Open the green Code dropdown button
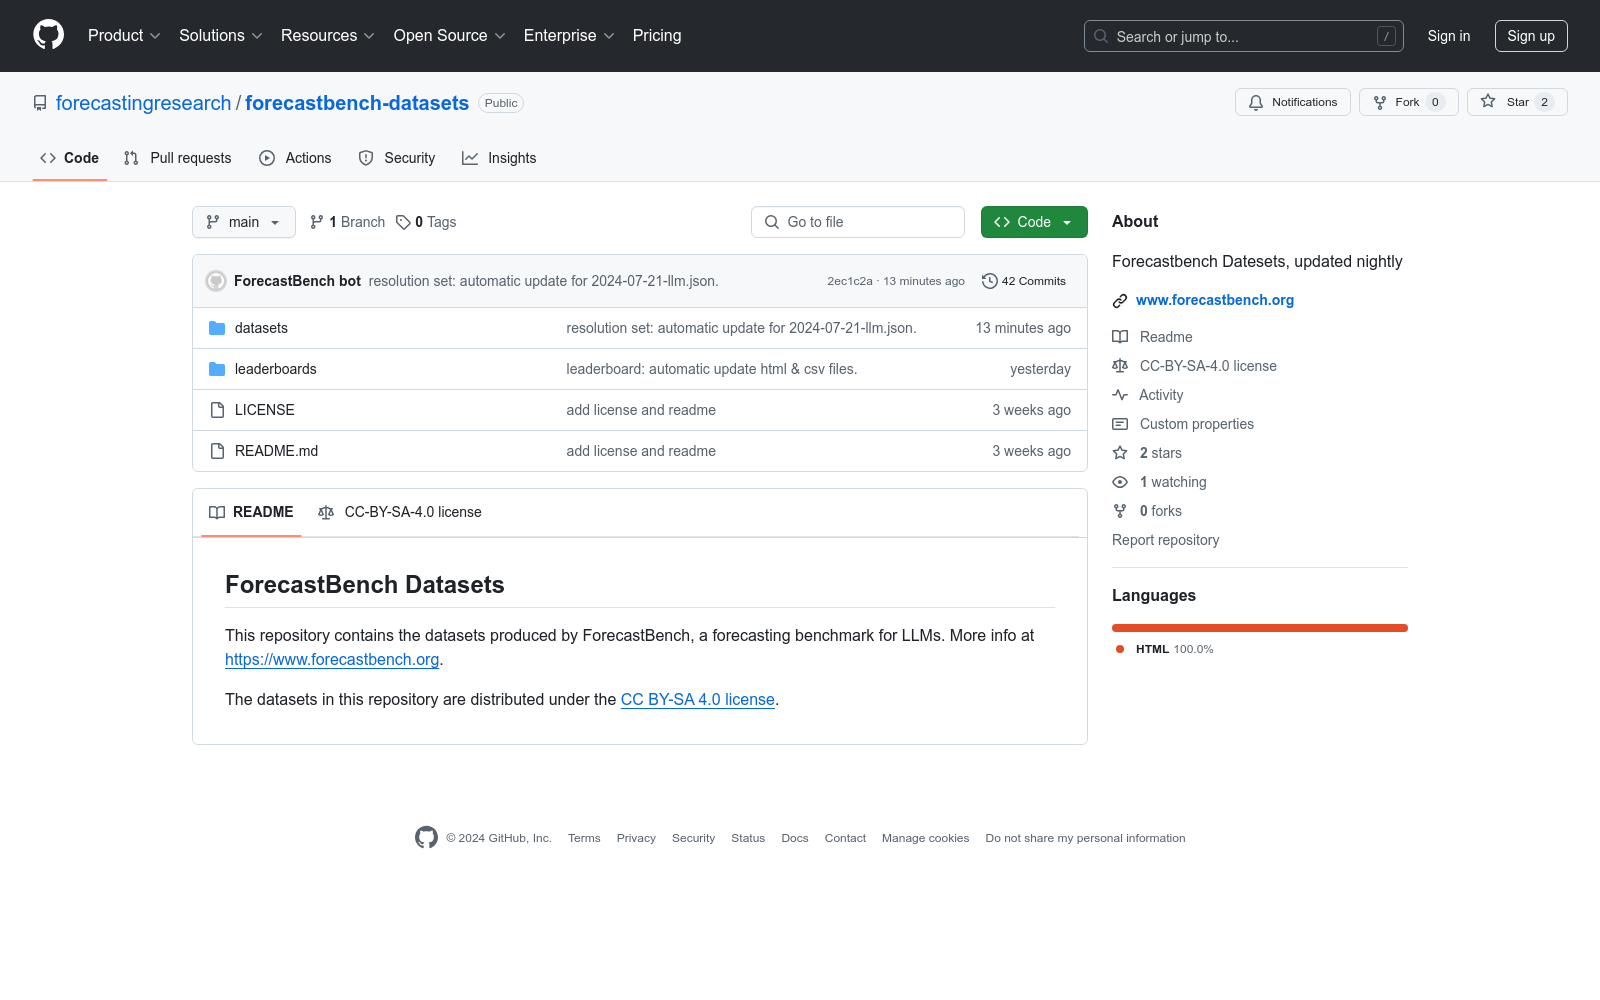Screen dimensions: 1600x1000 coord(1034,222)
